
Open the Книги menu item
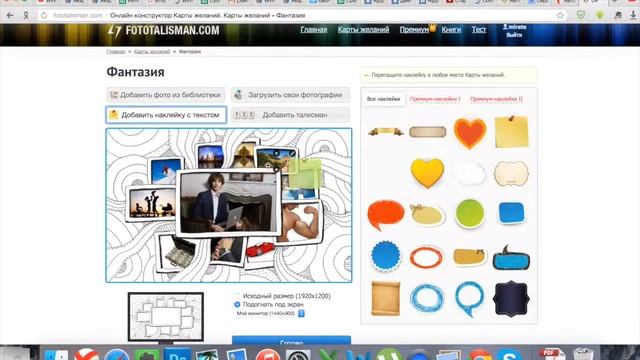(x=451, y=29)
